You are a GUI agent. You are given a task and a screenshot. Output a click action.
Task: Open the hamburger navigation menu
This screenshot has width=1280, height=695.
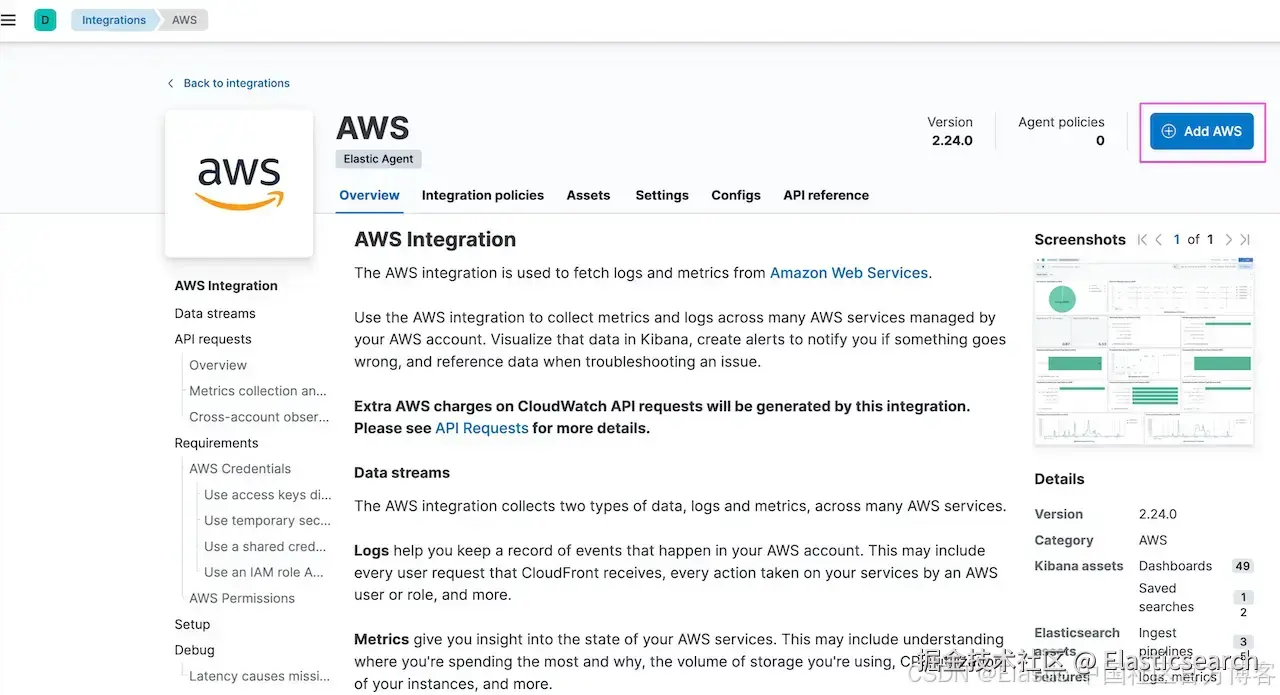9,20
